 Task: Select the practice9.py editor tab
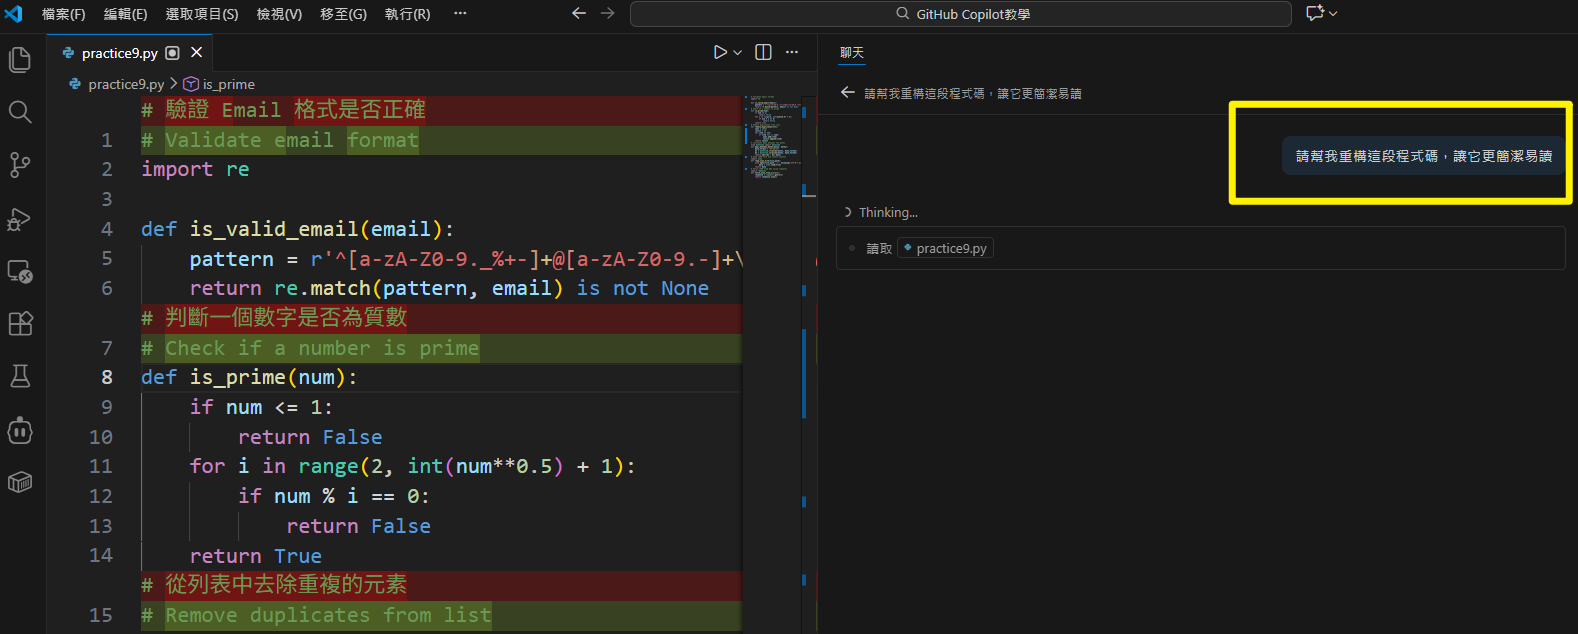tap(119, 53)
